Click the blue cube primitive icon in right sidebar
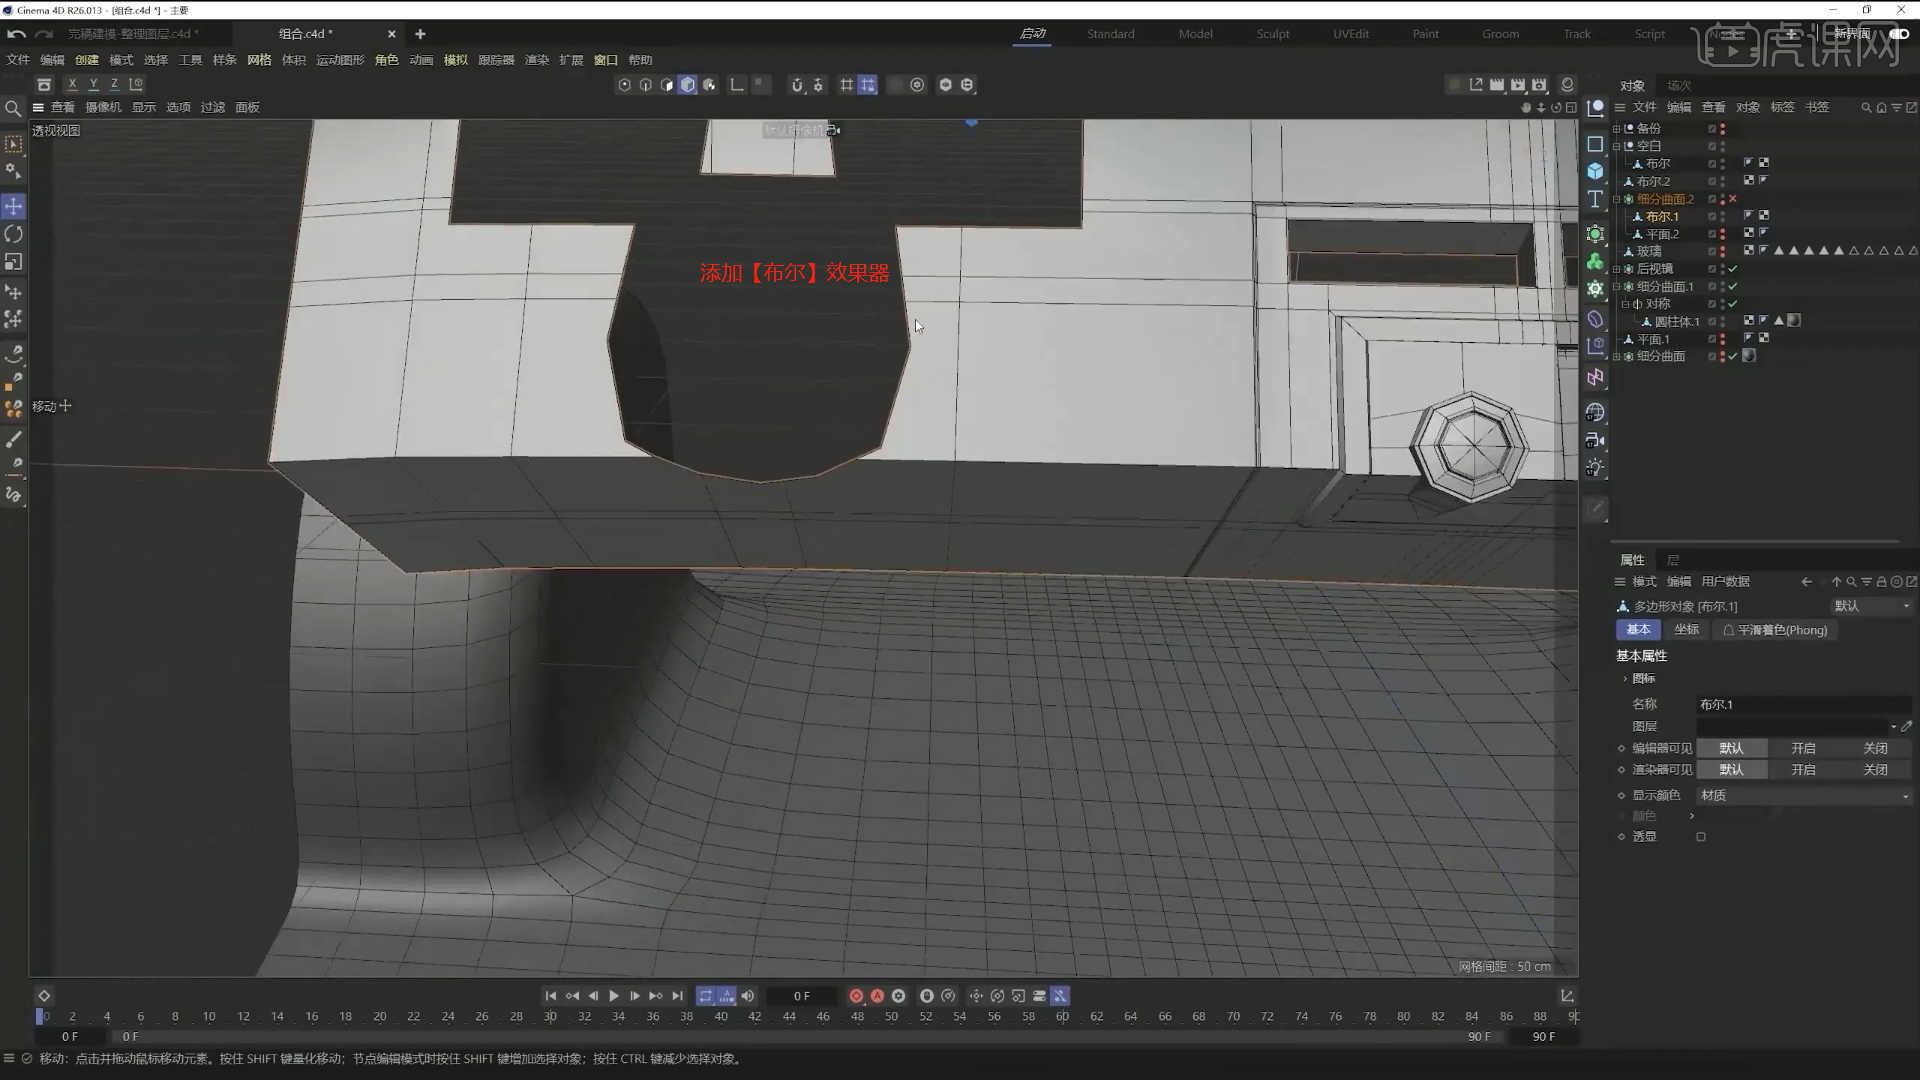Viewport: 1920px width, 1080px height. point(1596,171)
